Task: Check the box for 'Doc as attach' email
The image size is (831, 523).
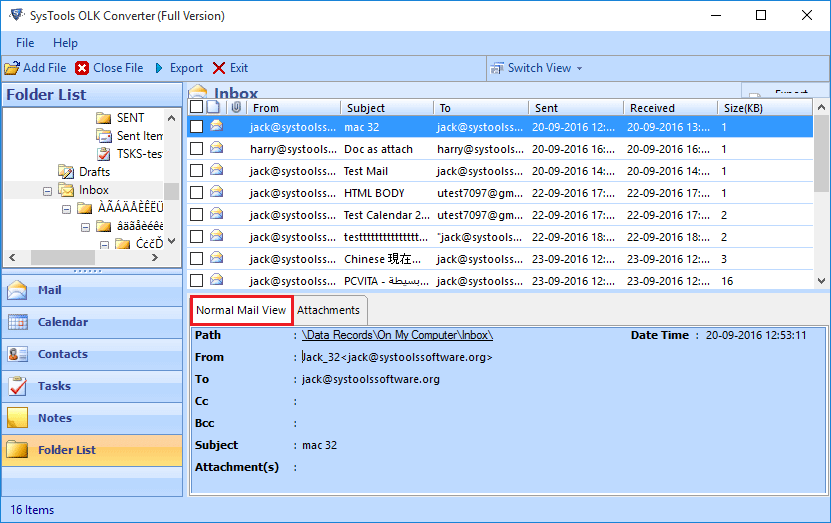Action: (197, 149)
